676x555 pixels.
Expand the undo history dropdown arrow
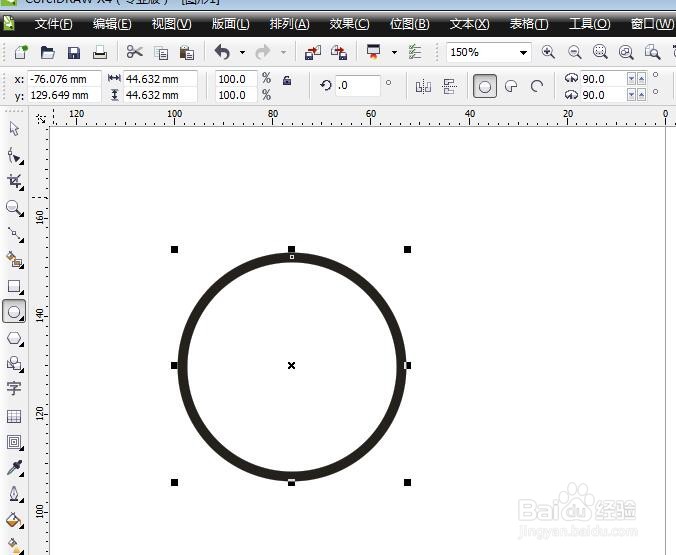coord(242,53)
